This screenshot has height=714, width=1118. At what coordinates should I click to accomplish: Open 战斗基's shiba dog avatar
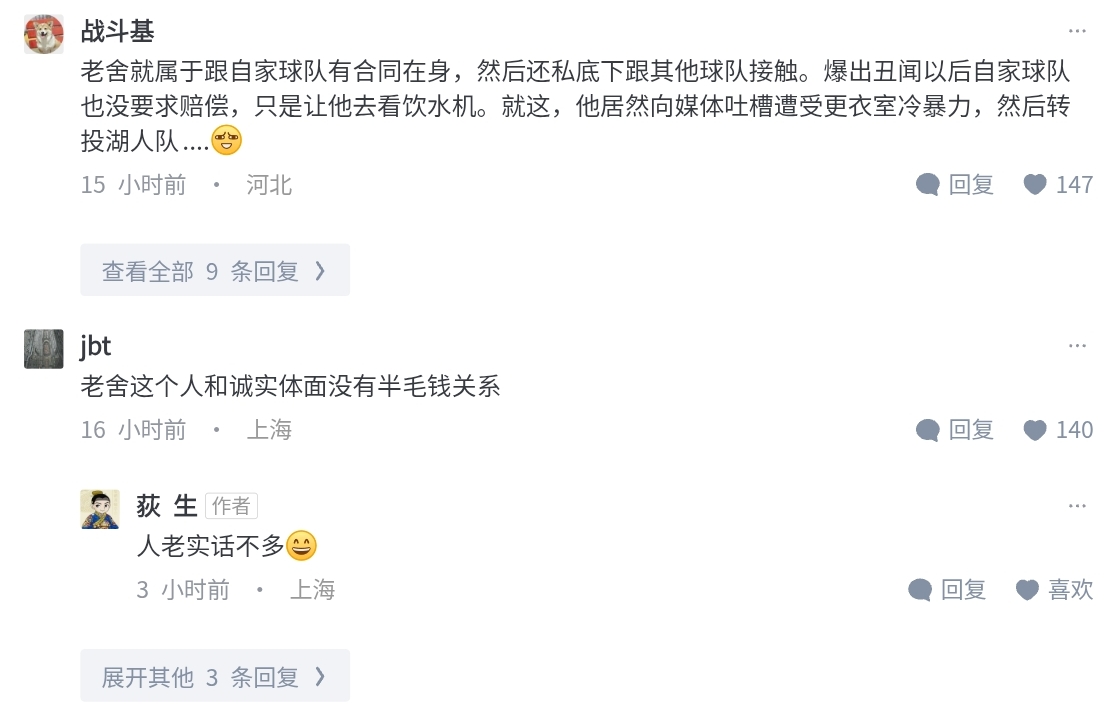point(43,34)
